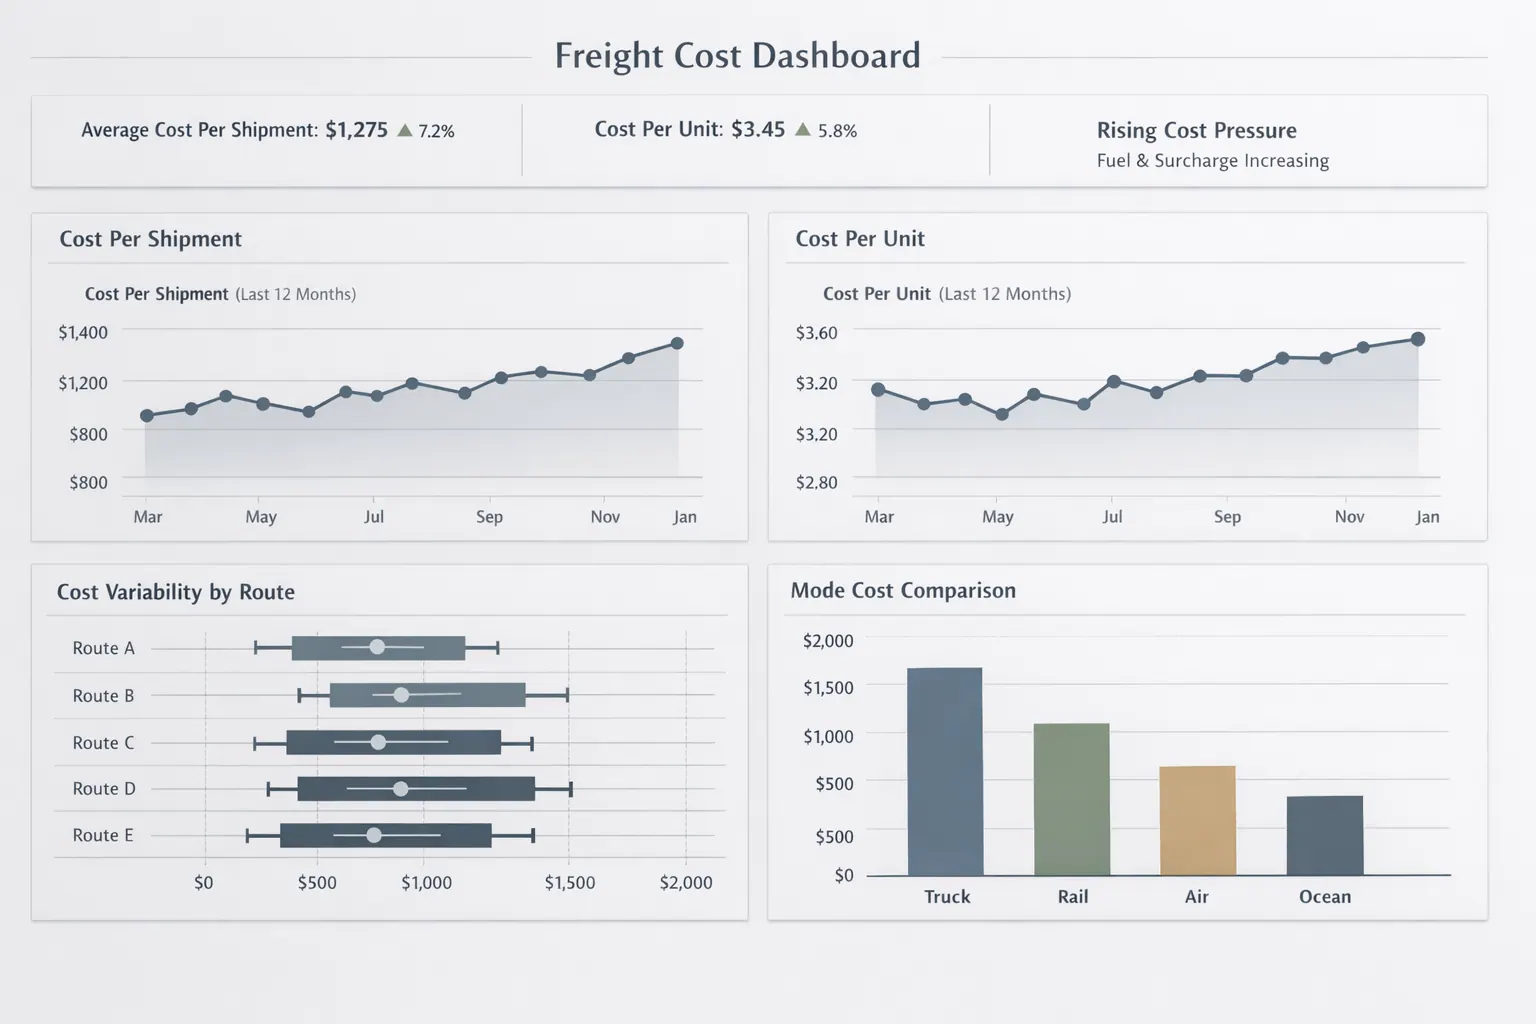The width and height of the screenshot is (1536, 1024).
Task: Click the Average Cost Per Shipment value $1,275
Action: (x=355, y=130)
